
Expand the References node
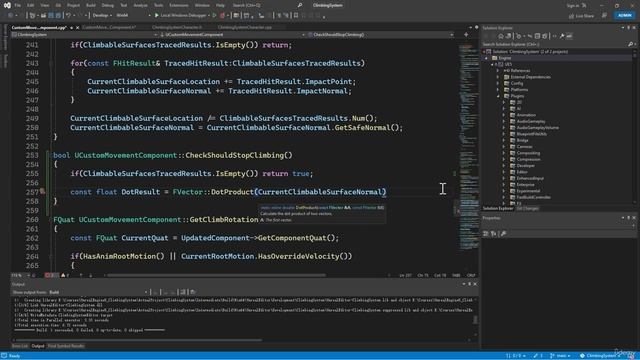pyautogui.click(x=498, y=71)
